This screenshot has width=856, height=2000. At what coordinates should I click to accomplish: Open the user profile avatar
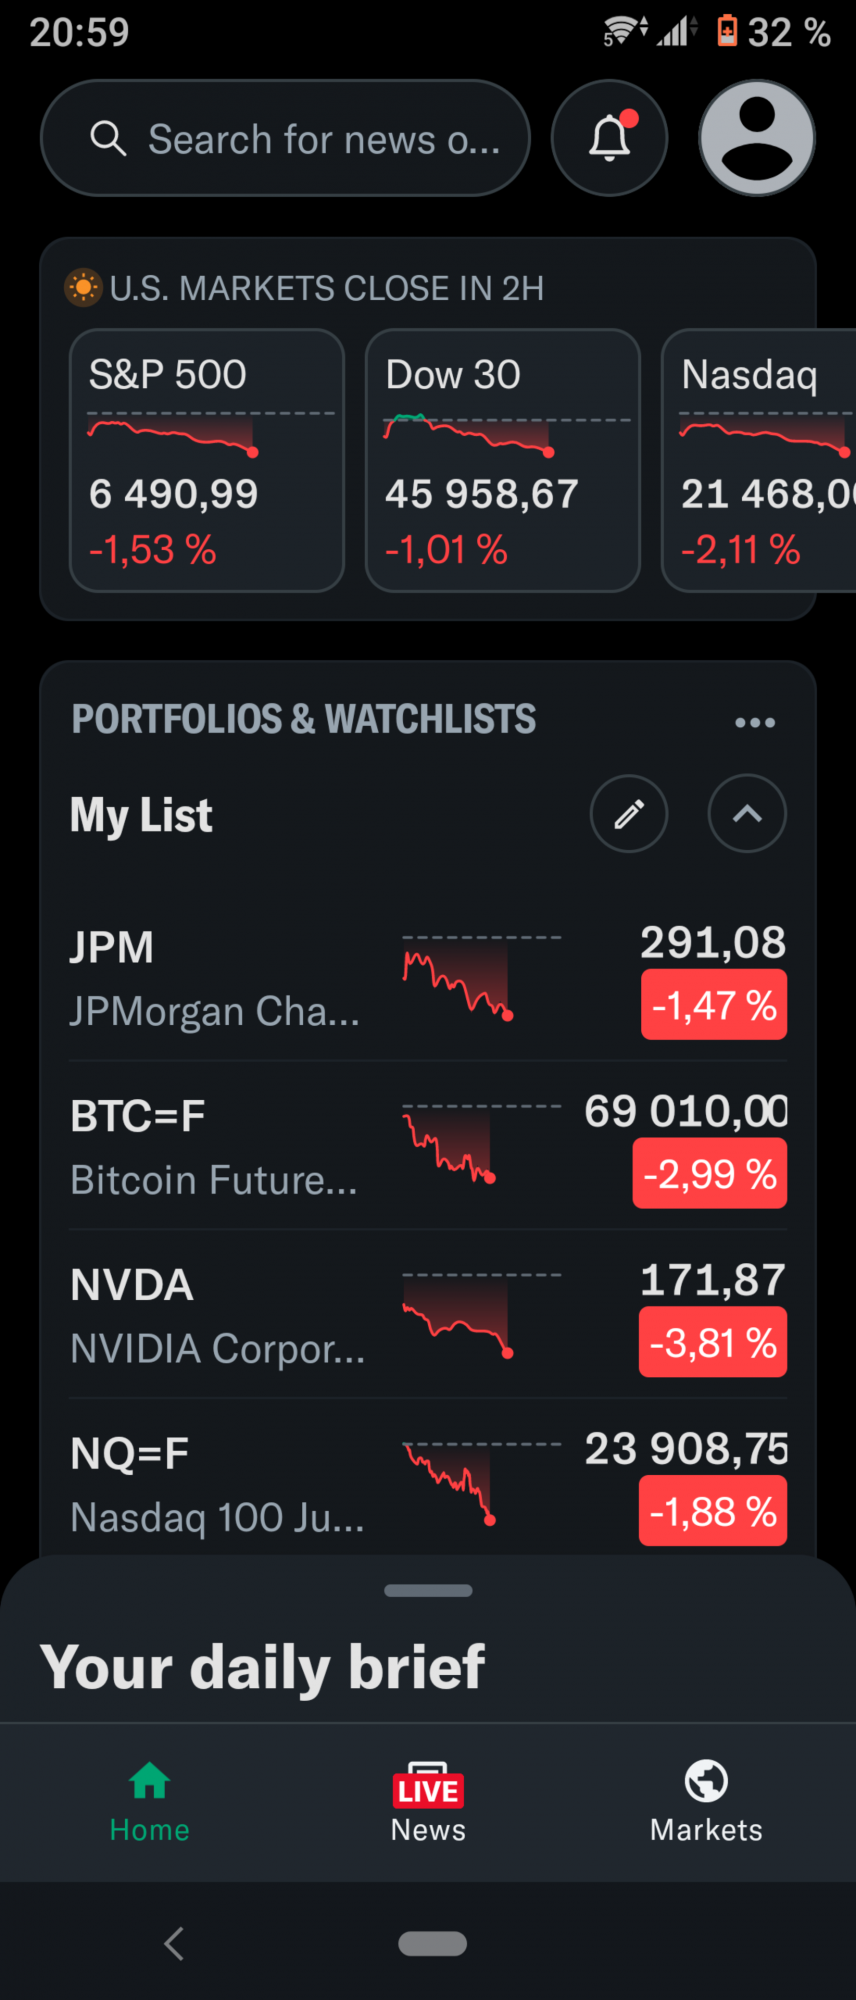coord(757,138)
